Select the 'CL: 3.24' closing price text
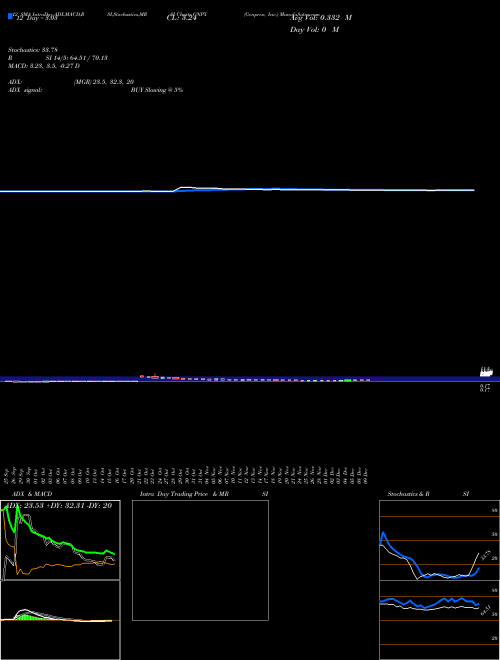The height and width of the screenshot is (660, 500). tap(181, 18)
